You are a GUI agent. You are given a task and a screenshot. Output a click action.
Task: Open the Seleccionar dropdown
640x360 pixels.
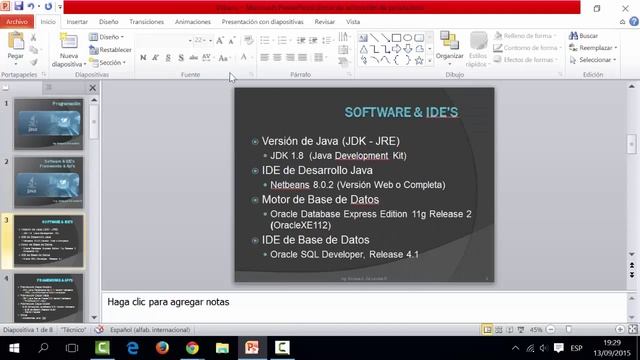pos(592,60)
